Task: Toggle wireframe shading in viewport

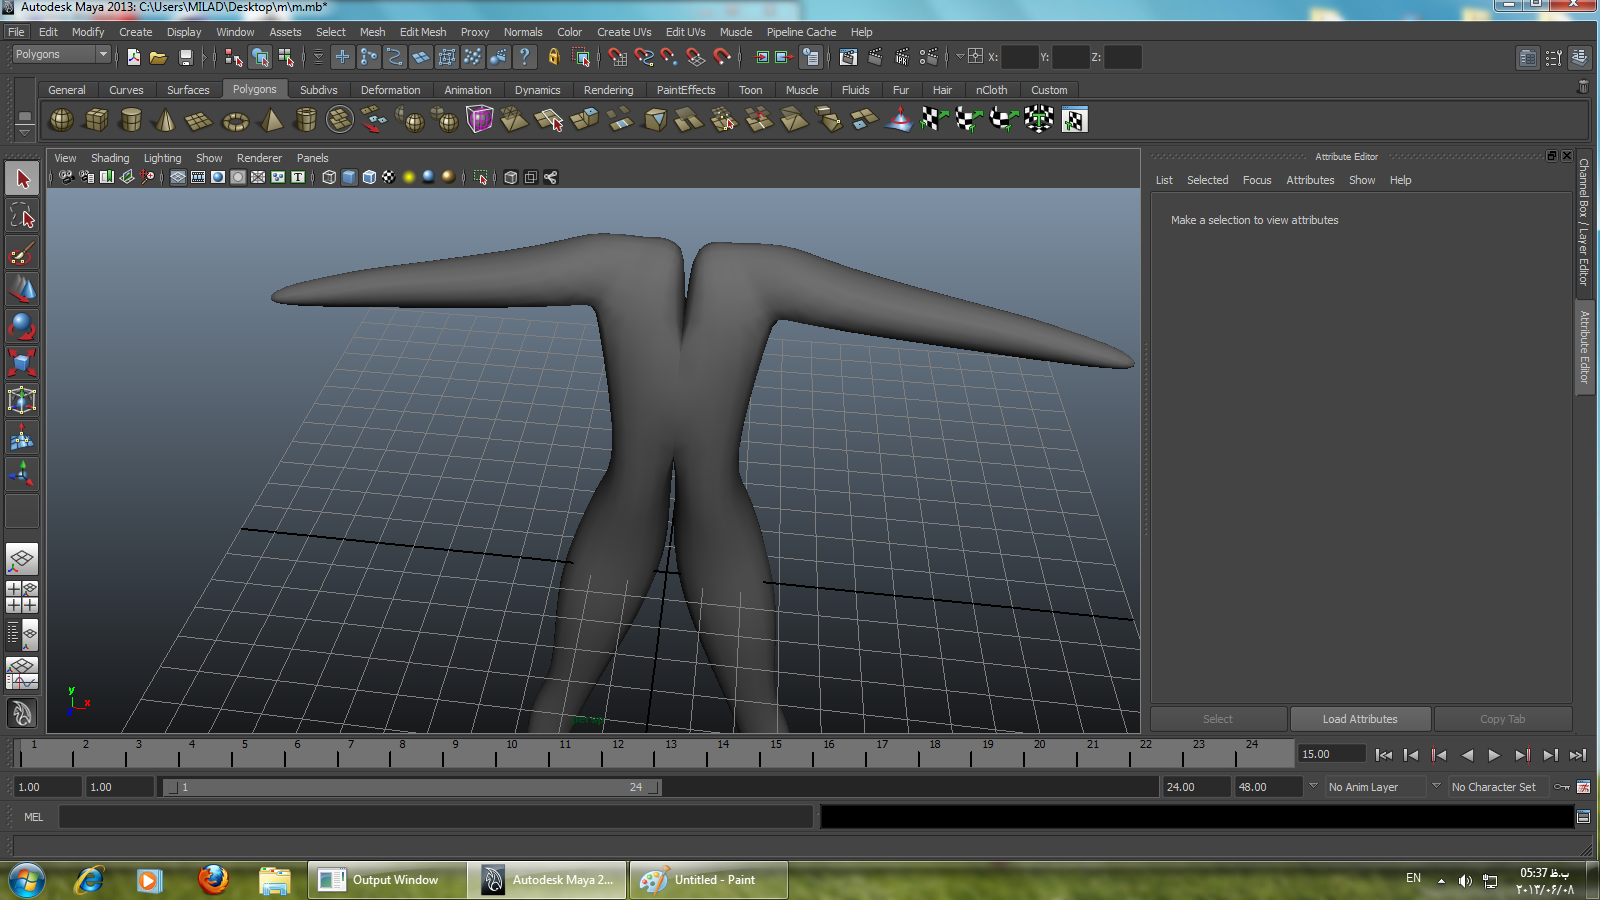Action: (329, 177)
